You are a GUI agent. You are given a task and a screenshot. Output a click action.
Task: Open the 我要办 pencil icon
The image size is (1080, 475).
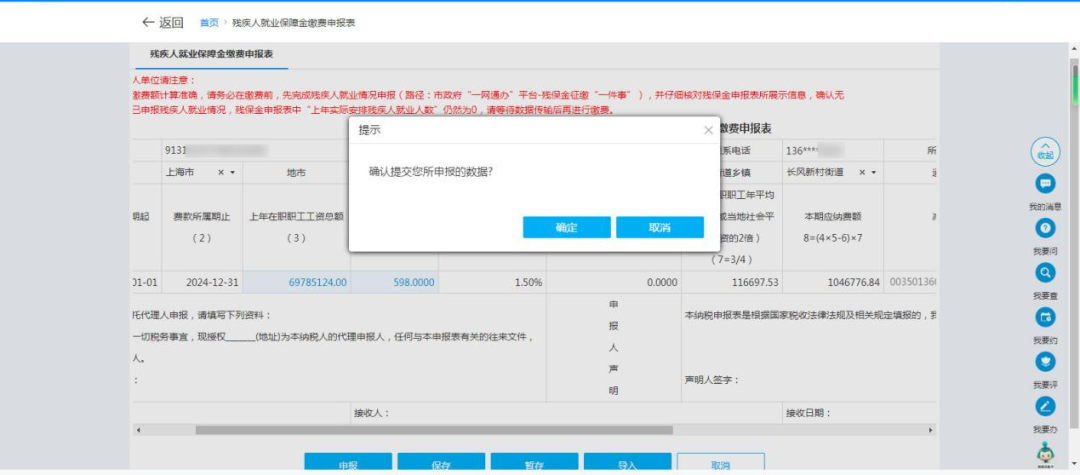[x=1045, y=406]
